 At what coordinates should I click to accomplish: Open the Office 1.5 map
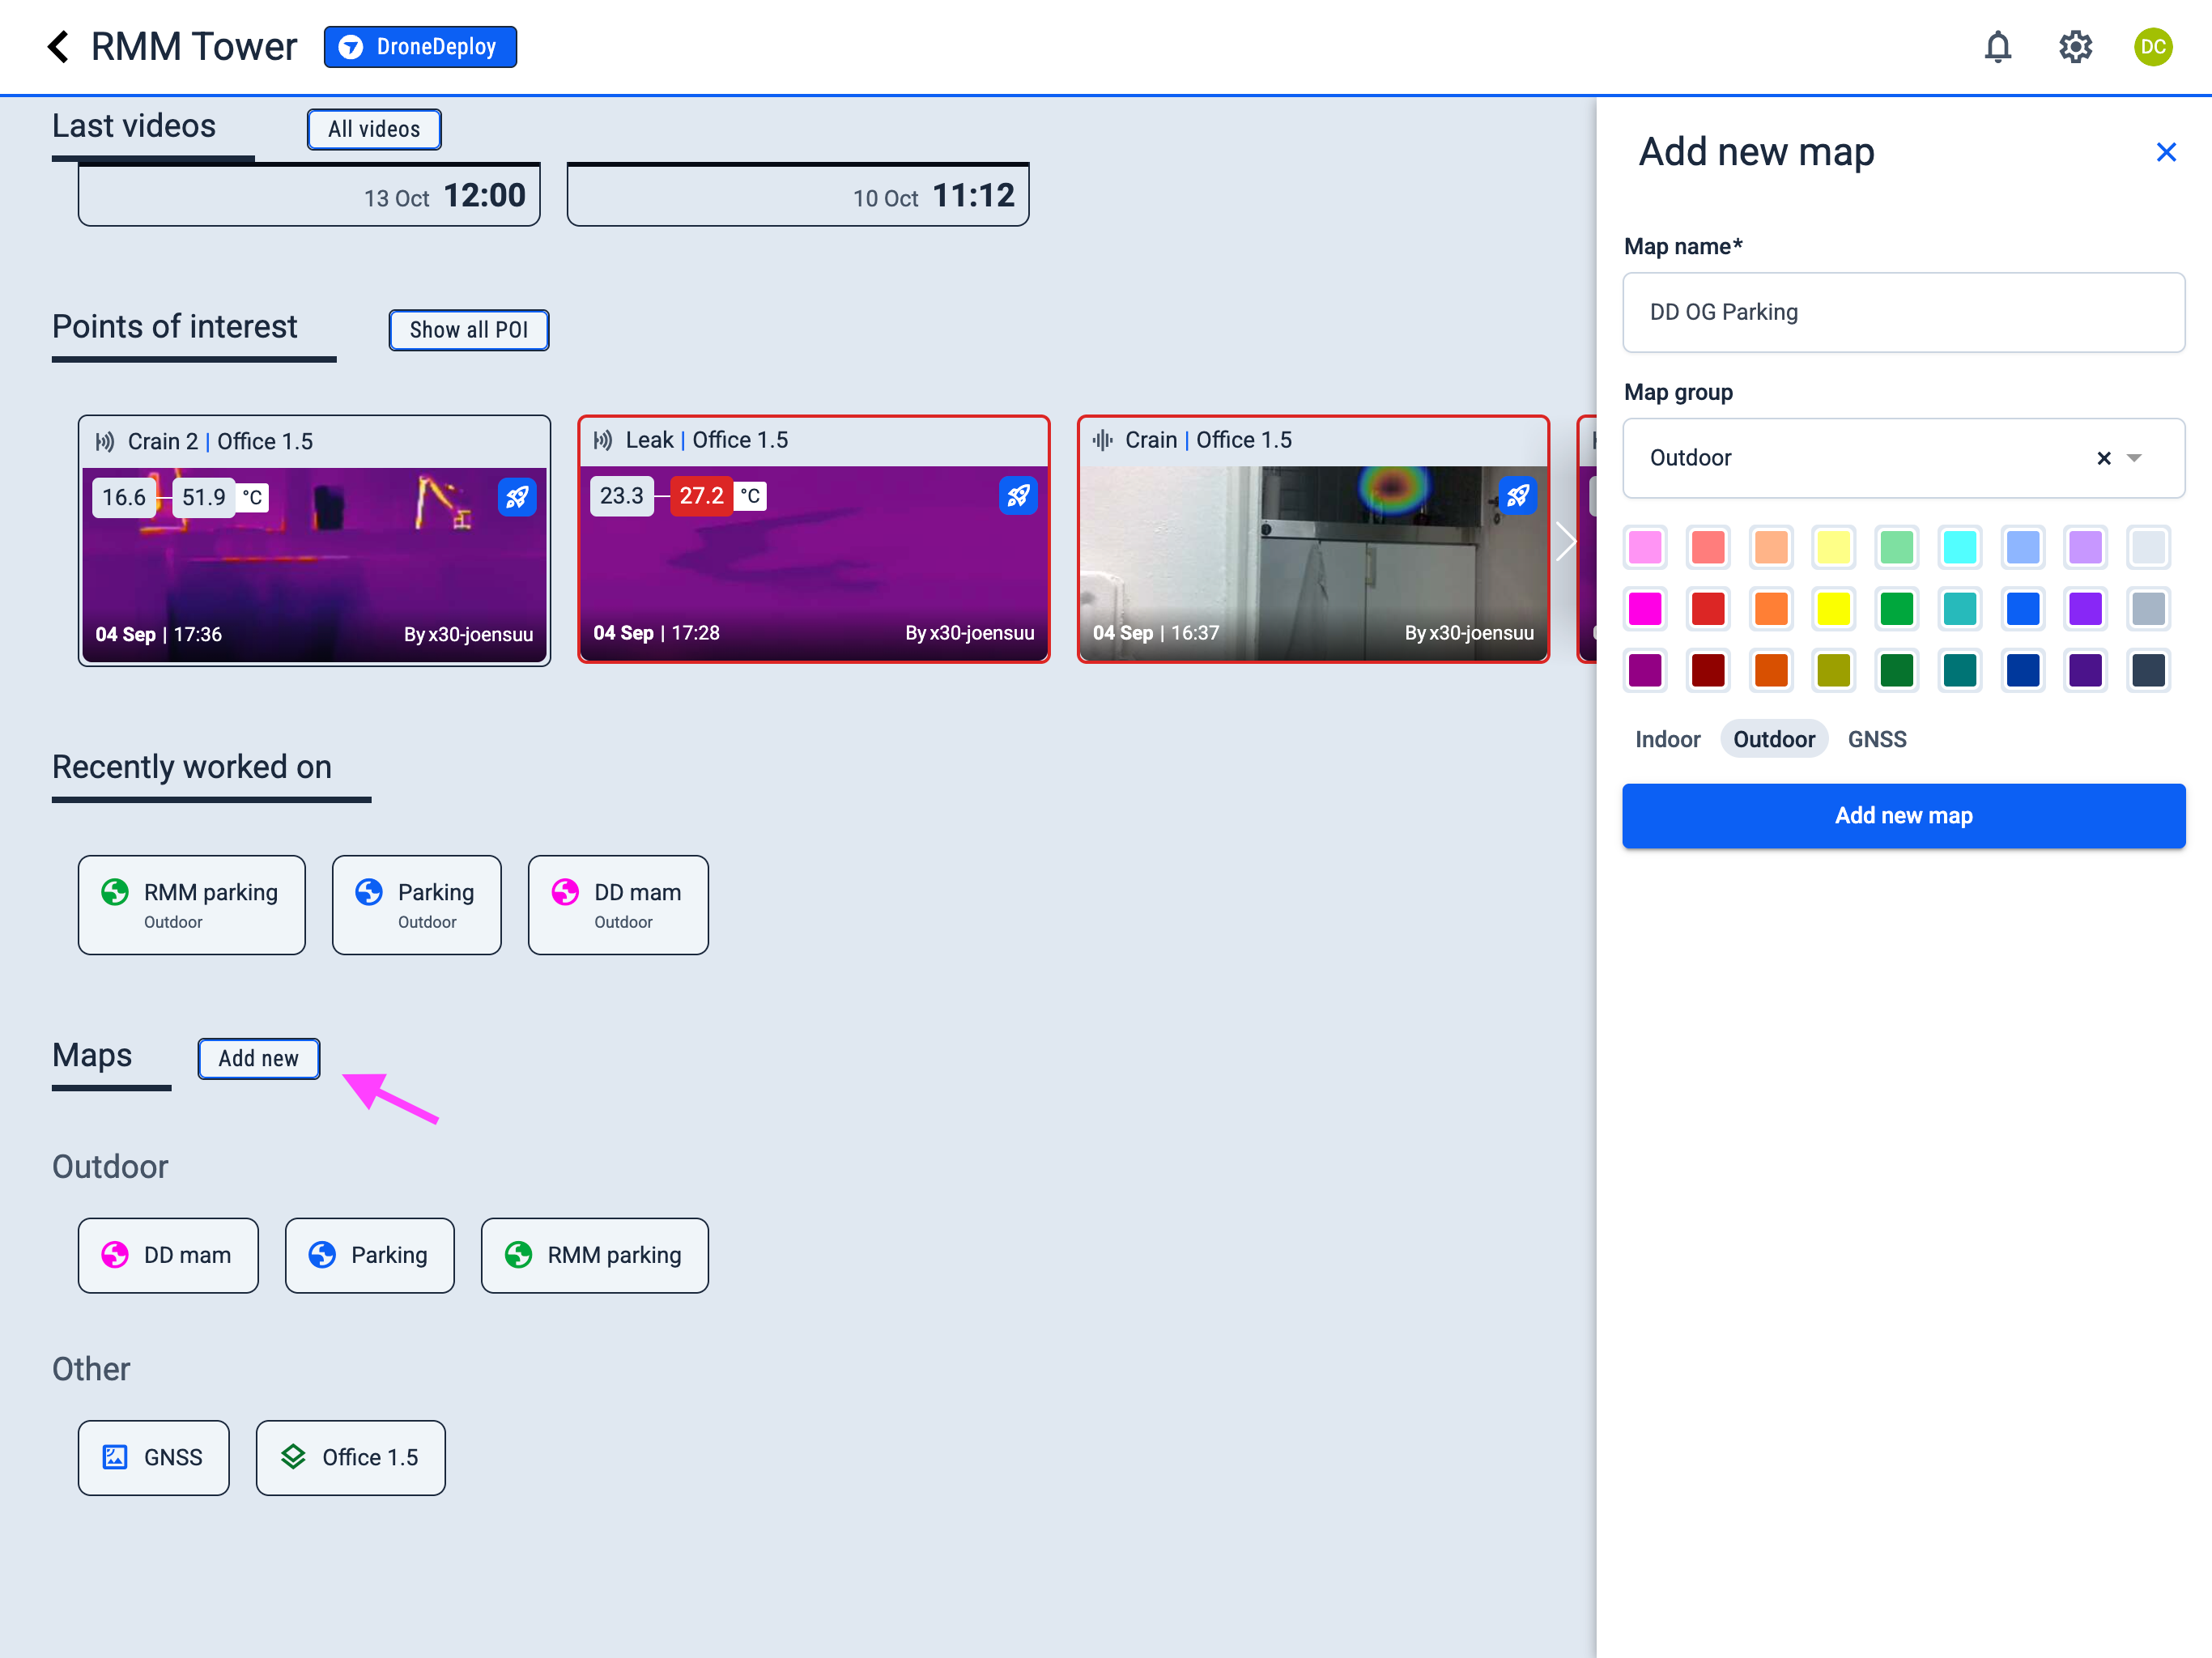click(350, 1457)
